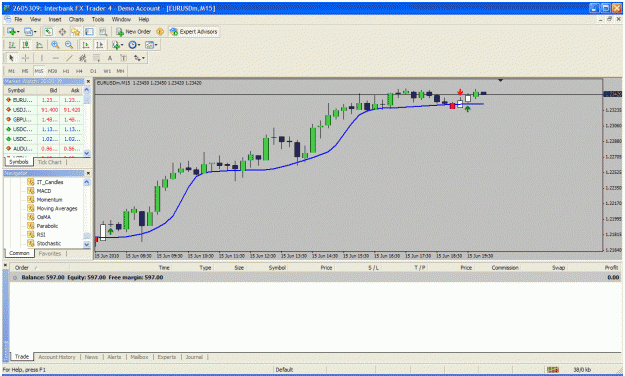
Task: Toggle the Data Window crosshair icon
Action: tap(62, 31)
